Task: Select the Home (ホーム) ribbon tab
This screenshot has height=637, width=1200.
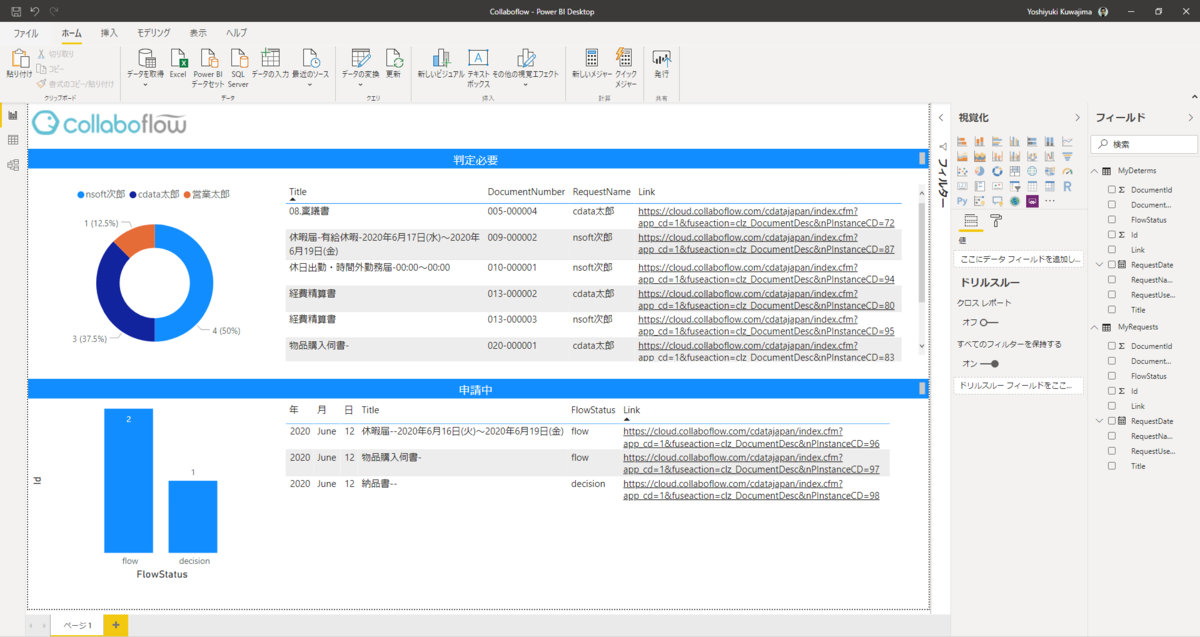Action: click(x=71, y=33)
